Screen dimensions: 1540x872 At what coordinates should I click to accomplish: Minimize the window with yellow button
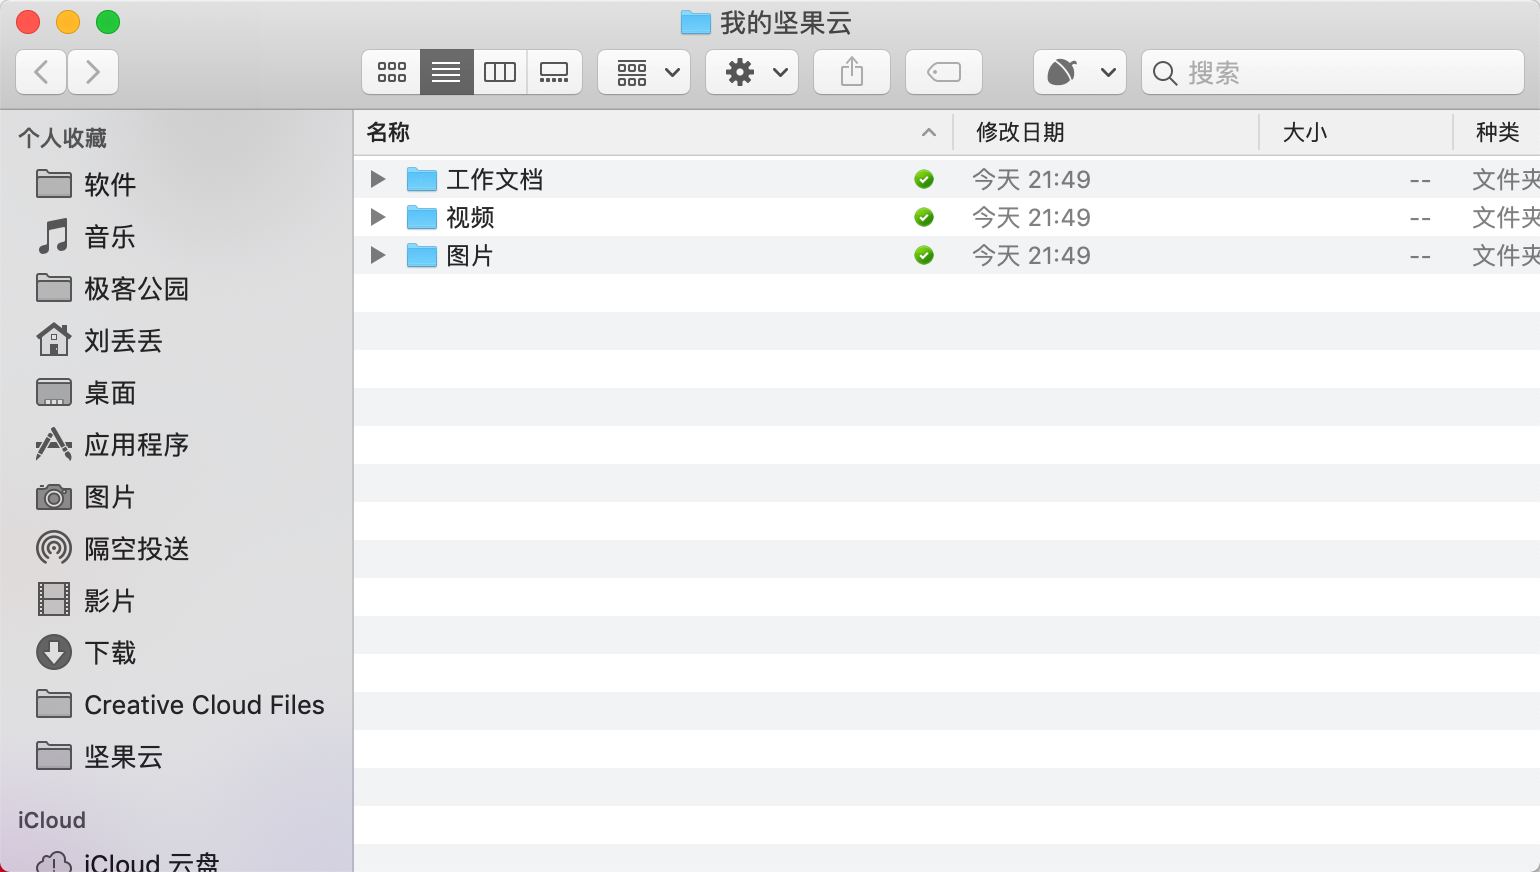[68, 22]
